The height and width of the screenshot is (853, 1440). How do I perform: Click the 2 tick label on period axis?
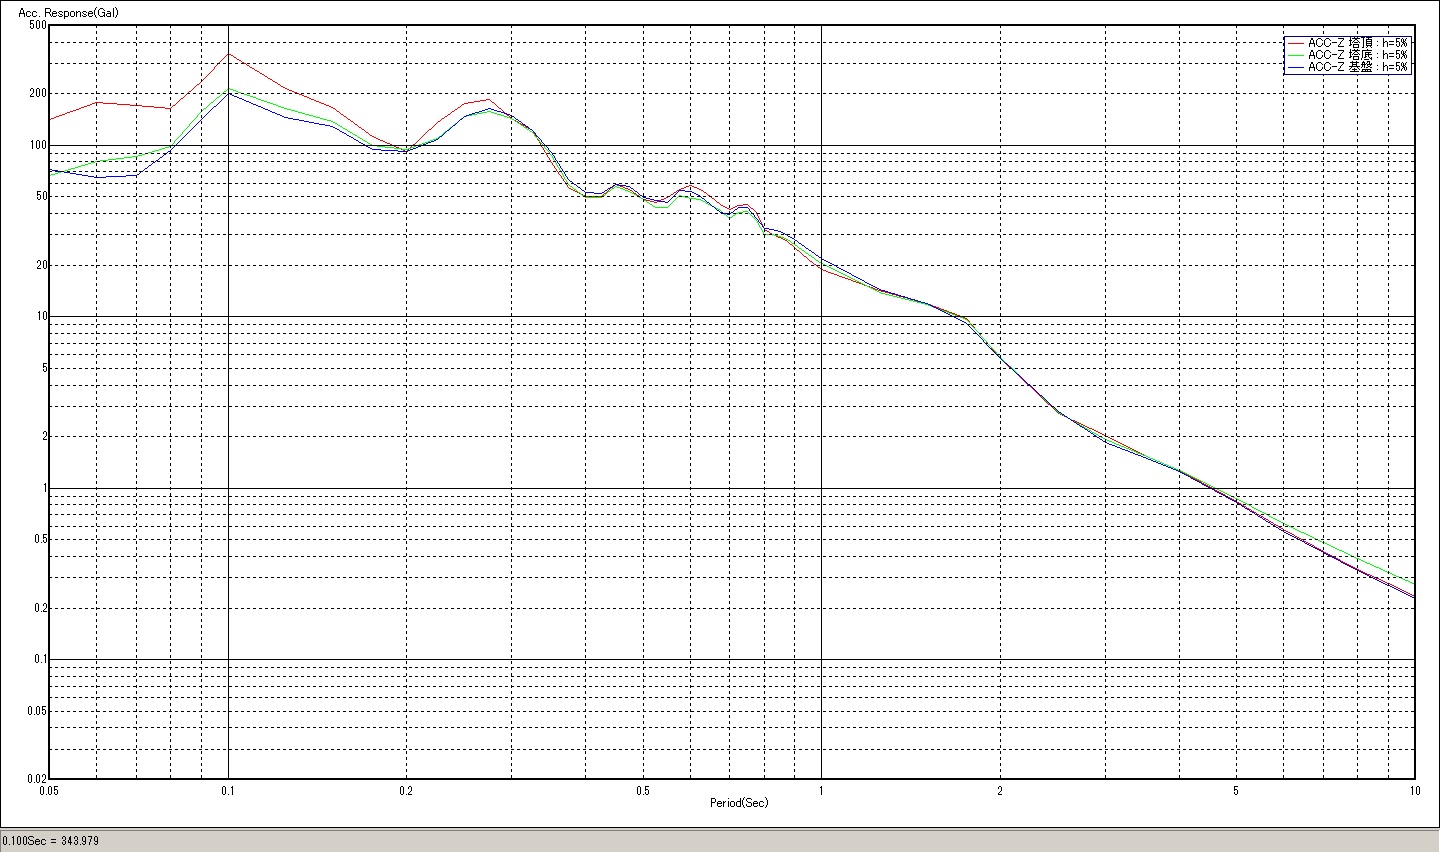999,790
